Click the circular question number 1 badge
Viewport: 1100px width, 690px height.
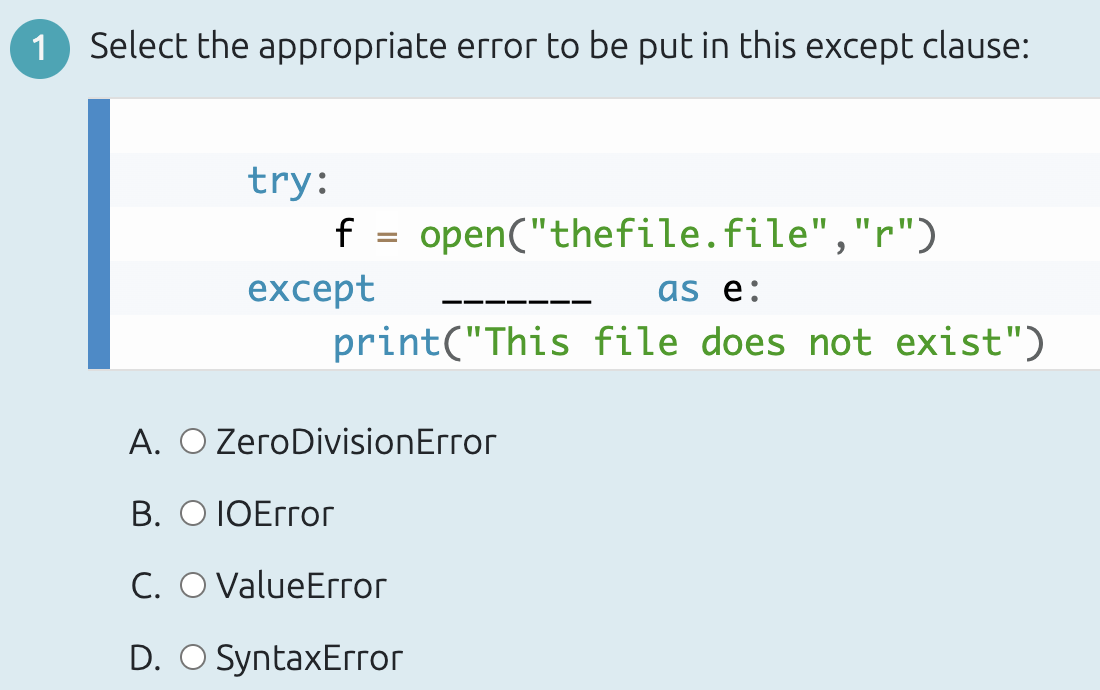[x=40, y=47]
